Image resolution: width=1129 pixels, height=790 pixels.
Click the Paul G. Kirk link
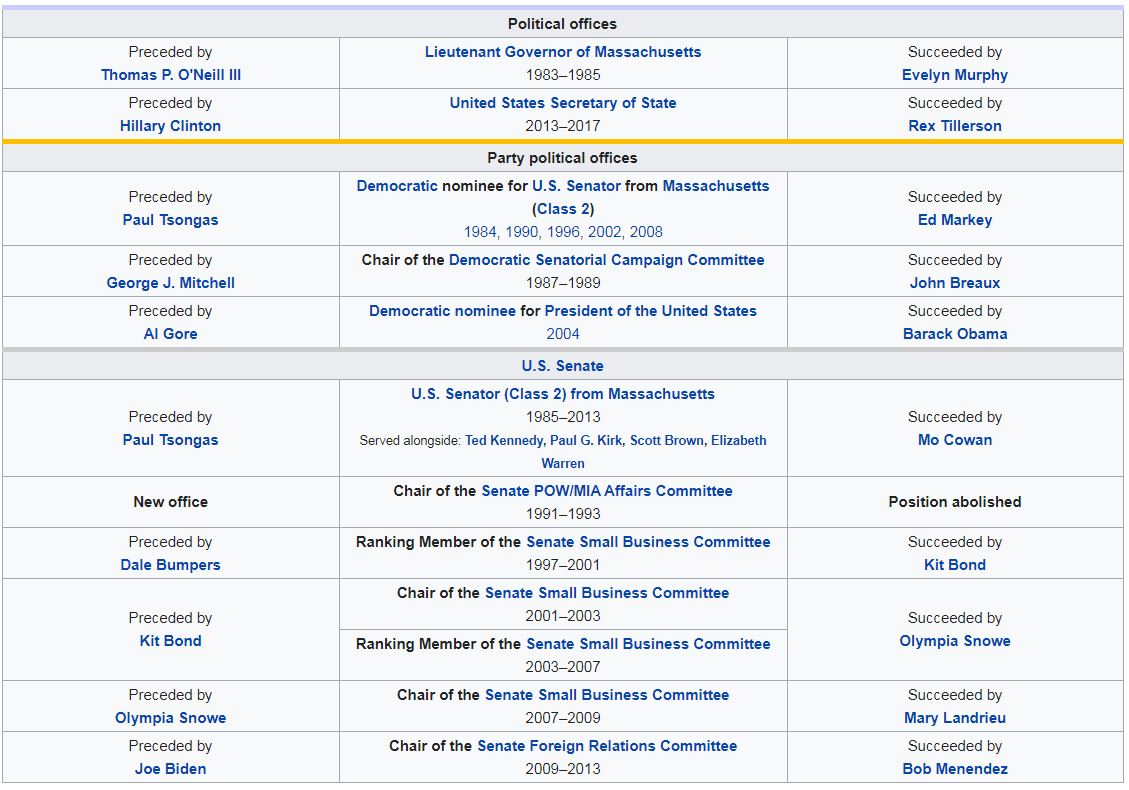[586, 441]
